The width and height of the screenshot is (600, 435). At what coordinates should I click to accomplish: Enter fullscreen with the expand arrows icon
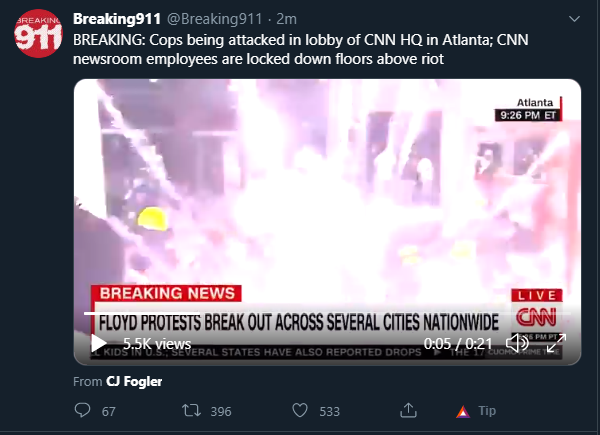(x=556, y=343)
